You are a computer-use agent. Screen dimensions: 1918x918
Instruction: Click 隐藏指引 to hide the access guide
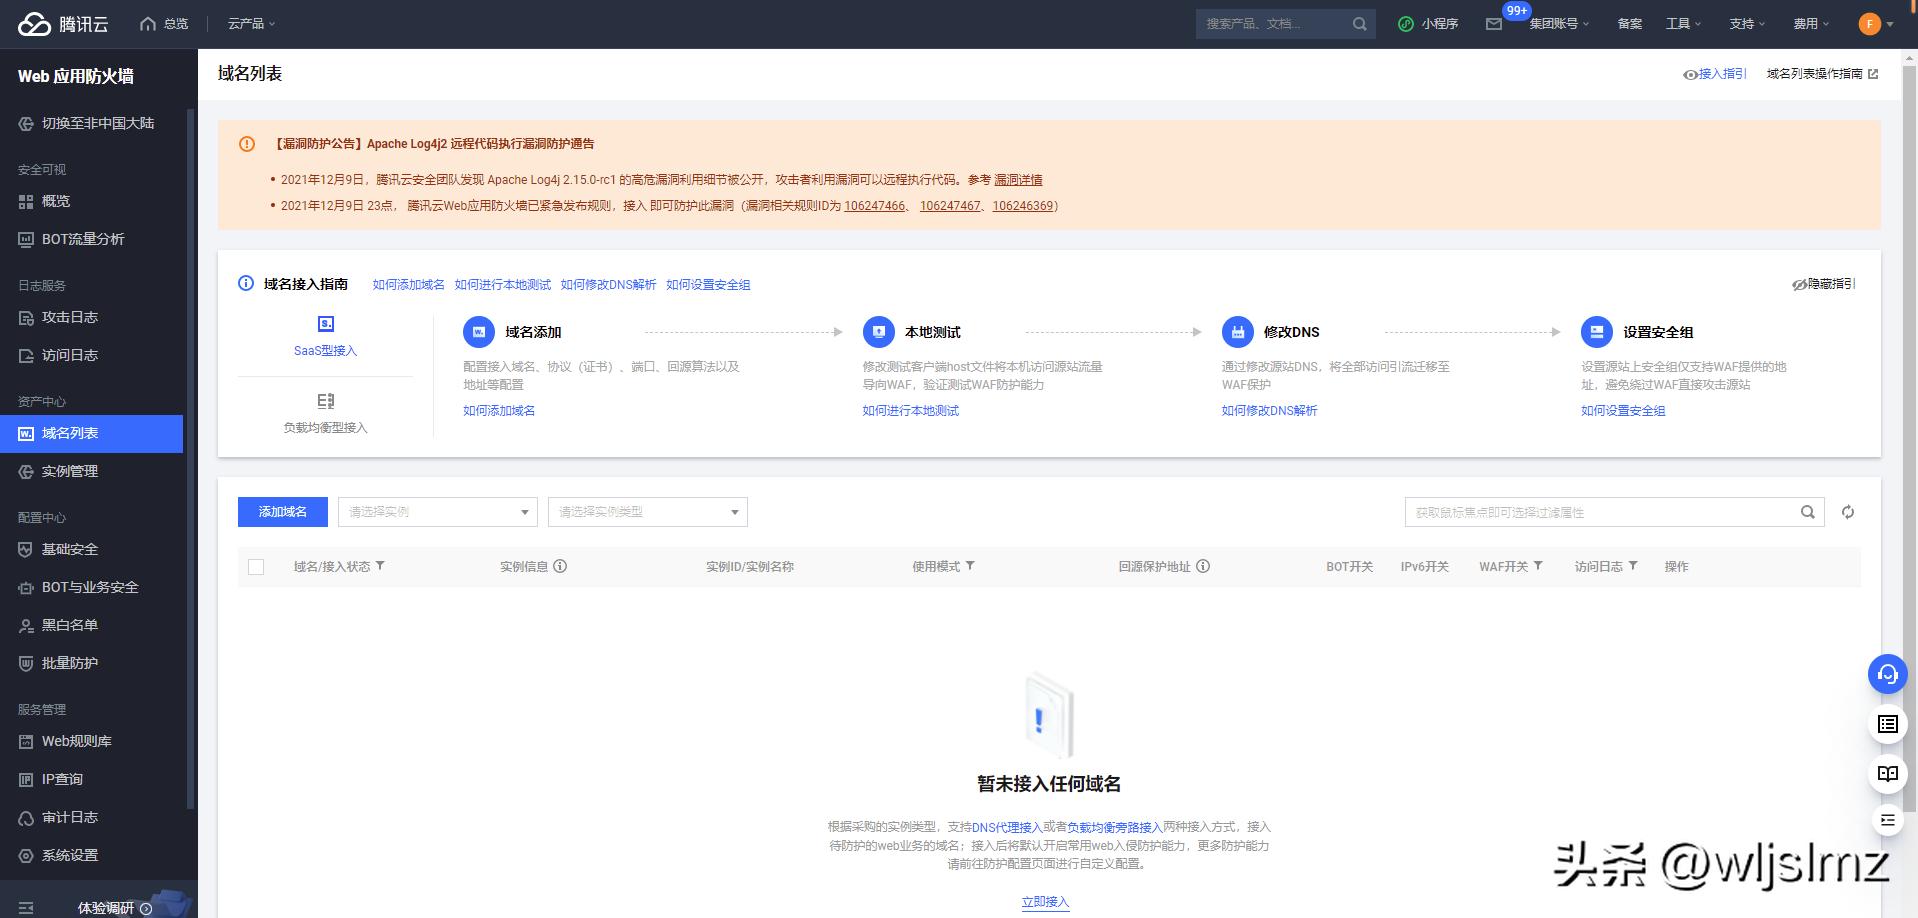(1827, 284)
